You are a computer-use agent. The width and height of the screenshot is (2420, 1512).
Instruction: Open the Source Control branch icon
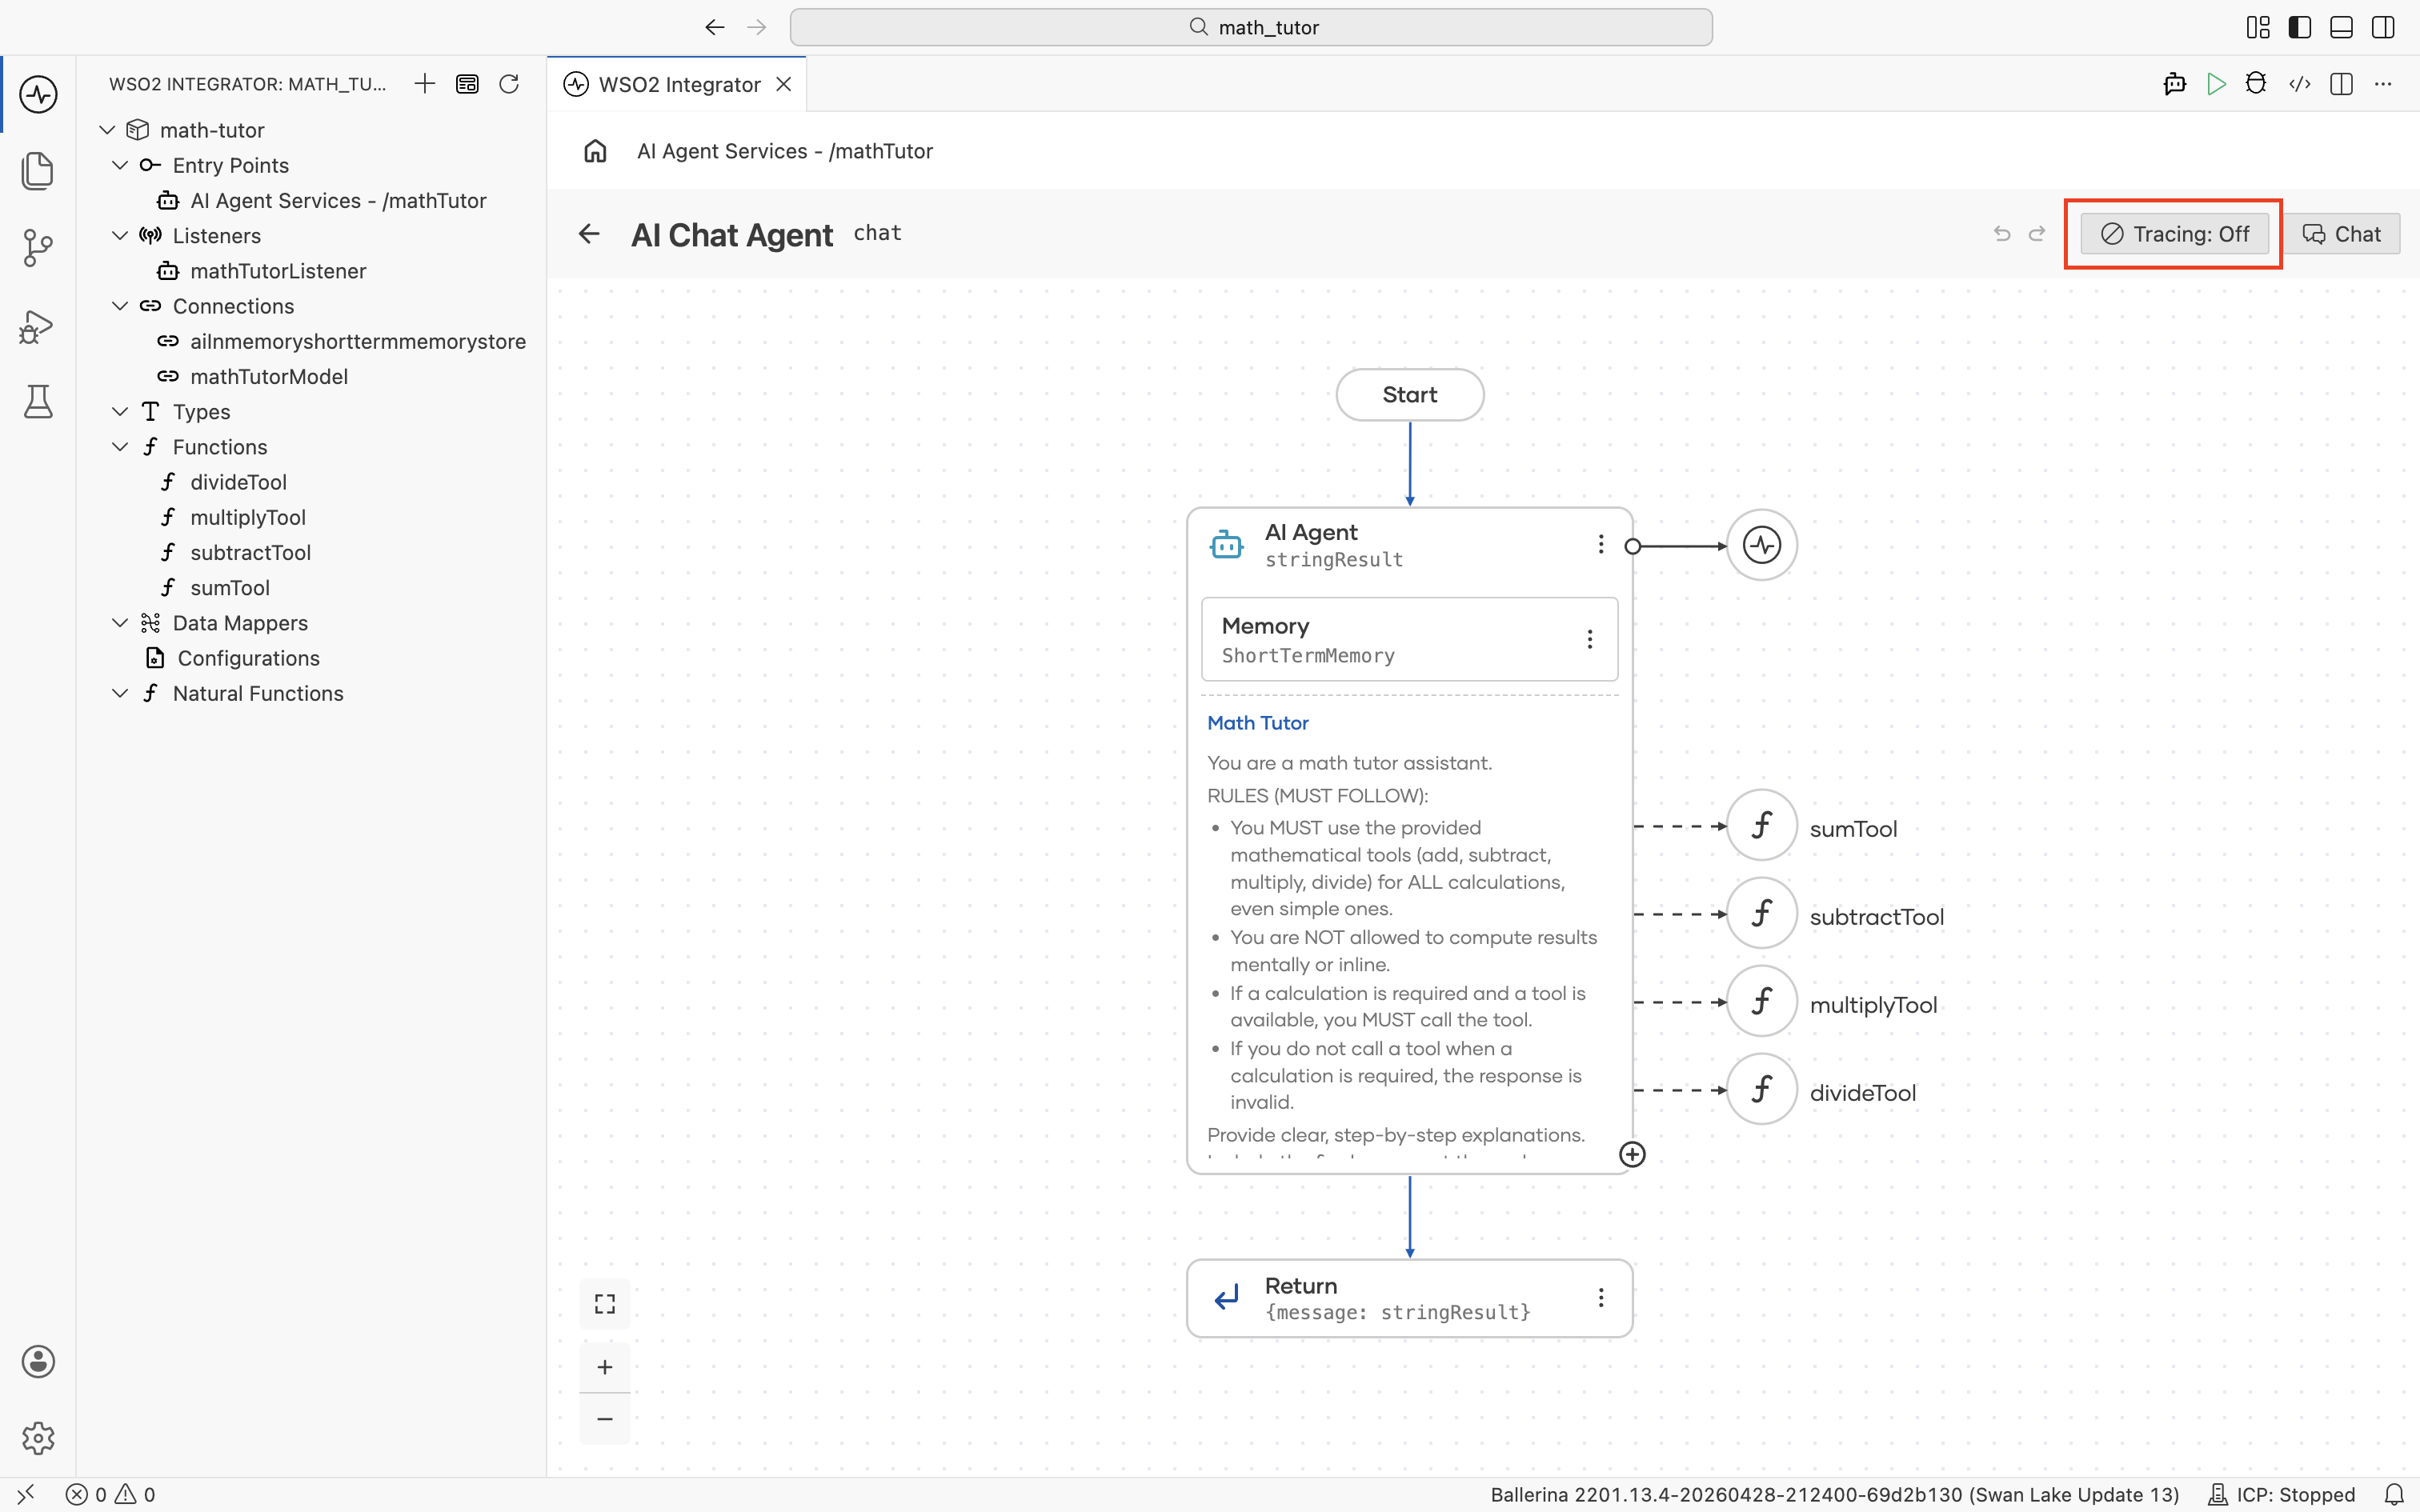(x=38, y=248)
